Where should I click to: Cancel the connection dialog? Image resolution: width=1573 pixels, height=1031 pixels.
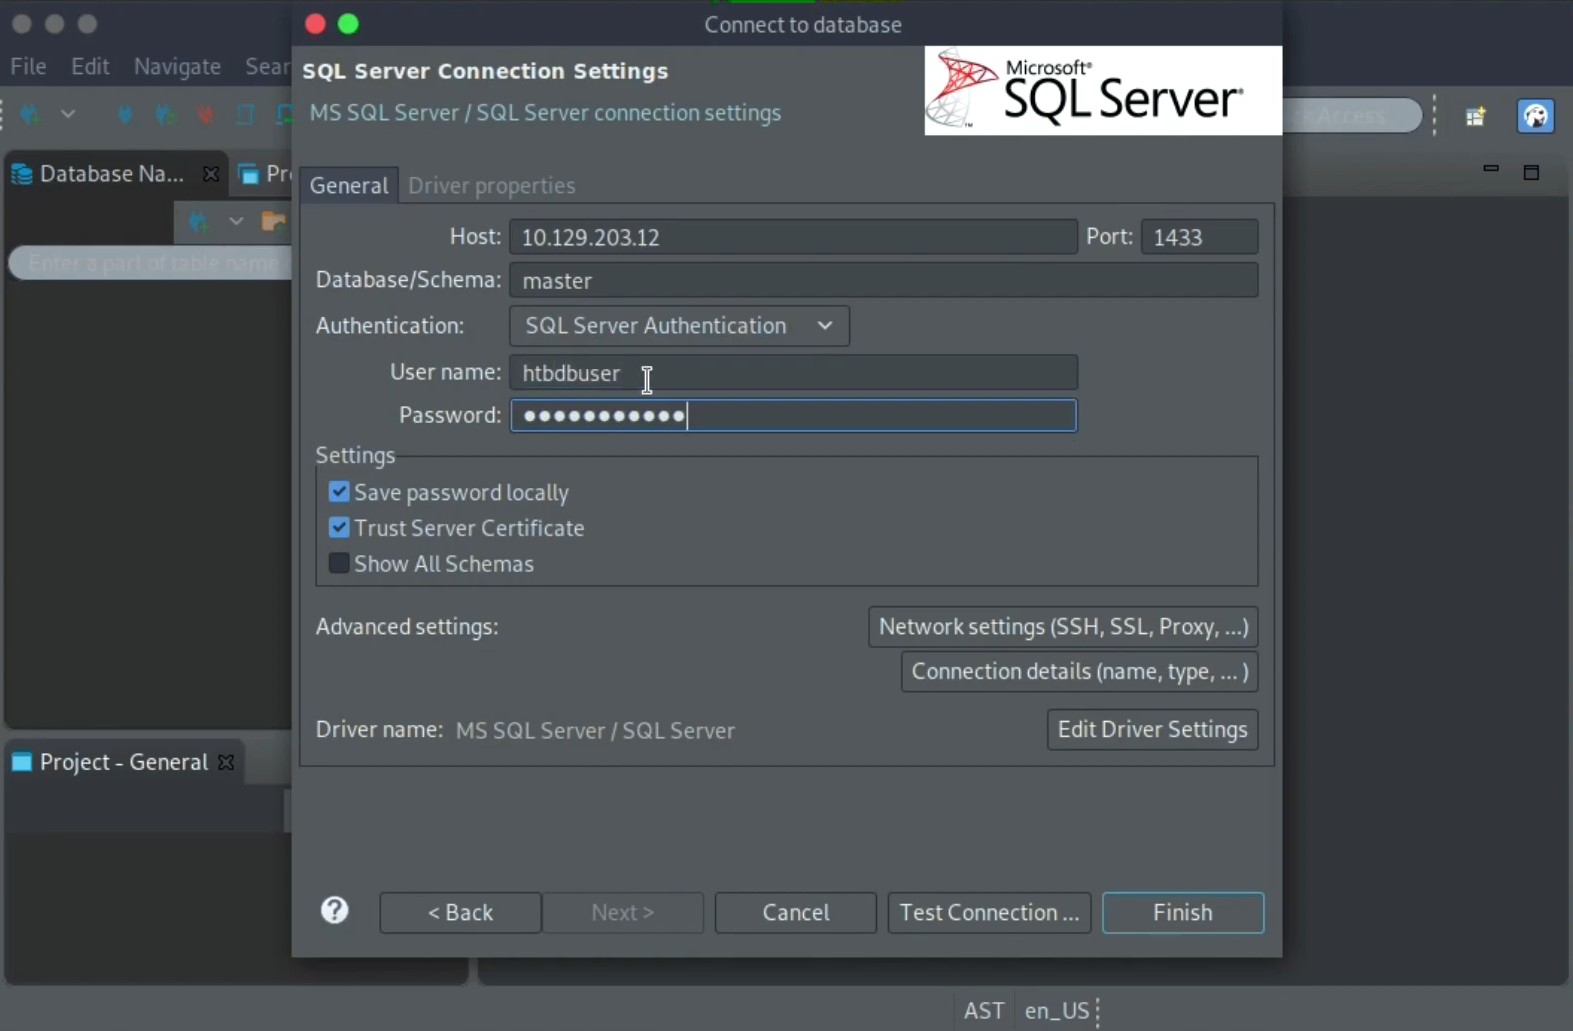pos(796,913)
